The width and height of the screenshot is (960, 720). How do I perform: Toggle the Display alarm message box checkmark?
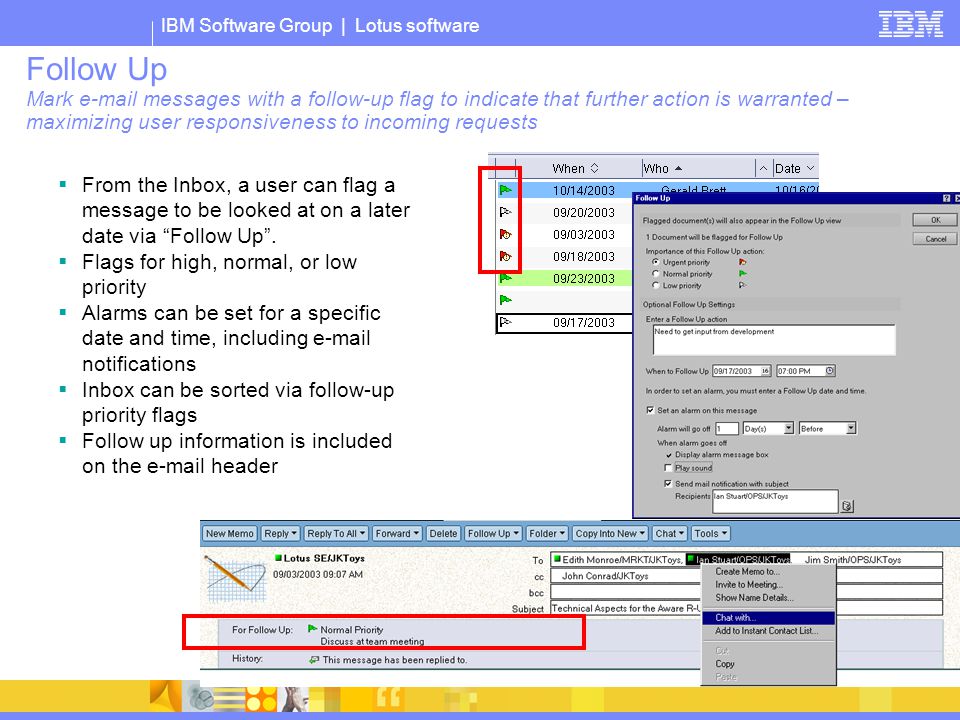669,455
